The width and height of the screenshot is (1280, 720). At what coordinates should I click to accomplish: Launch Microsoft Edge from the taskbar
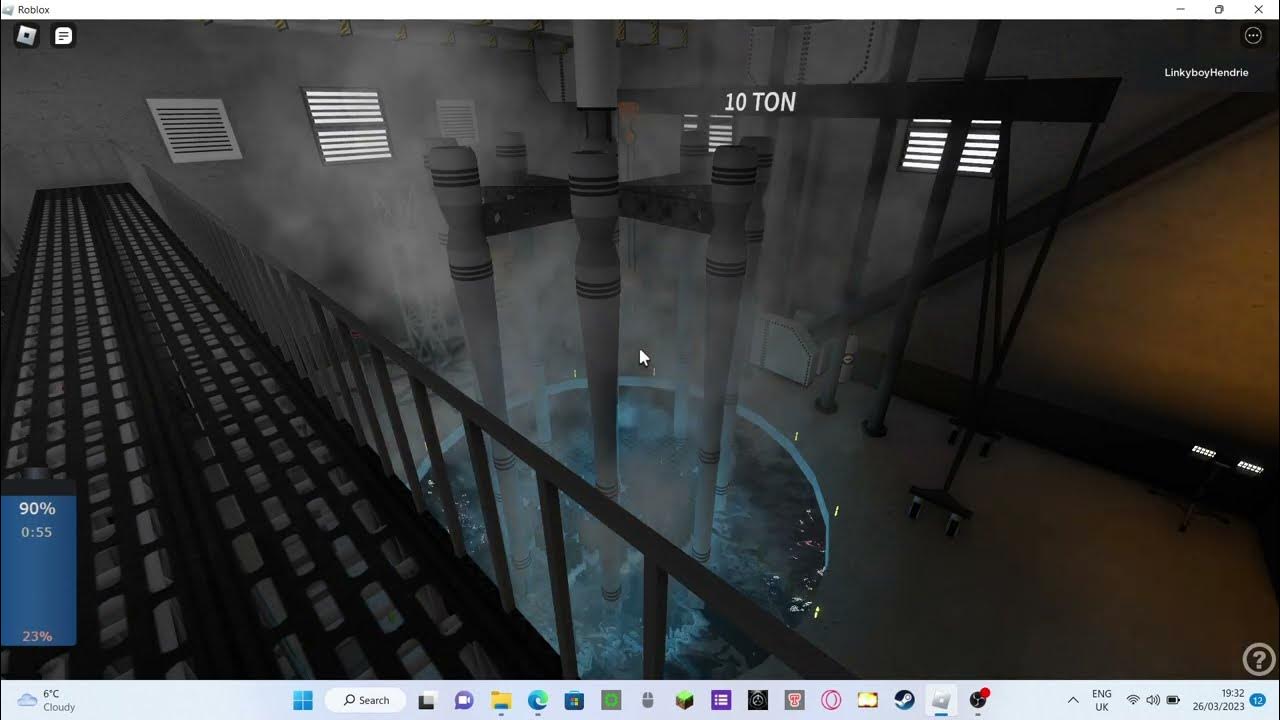tap(538, 700)
